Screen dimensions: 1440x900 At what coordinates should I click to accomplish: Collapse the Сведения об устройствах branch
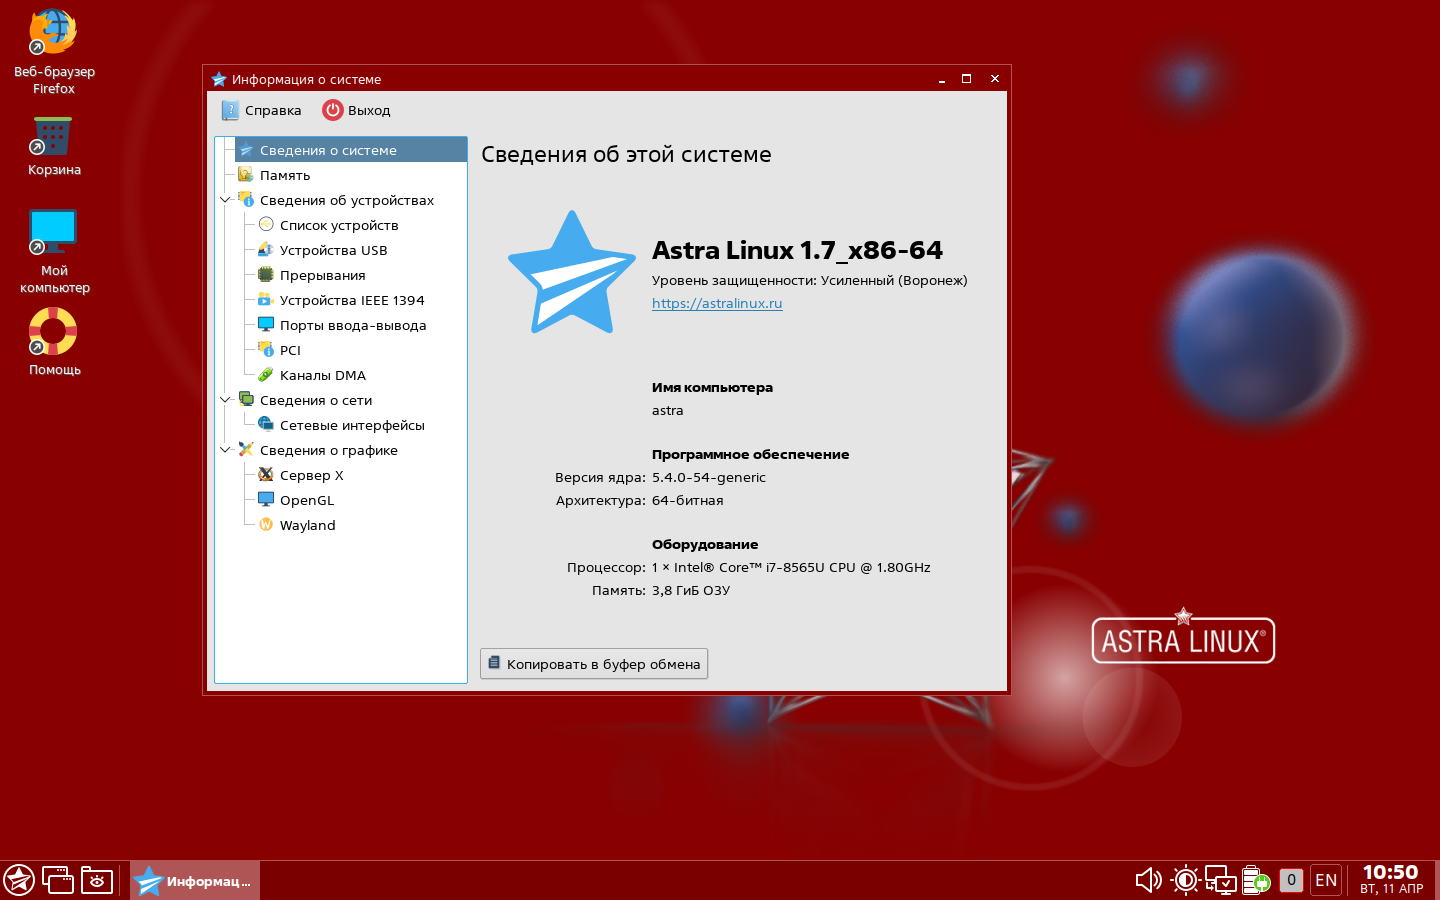pyautogui.click(x=225, y=200)
